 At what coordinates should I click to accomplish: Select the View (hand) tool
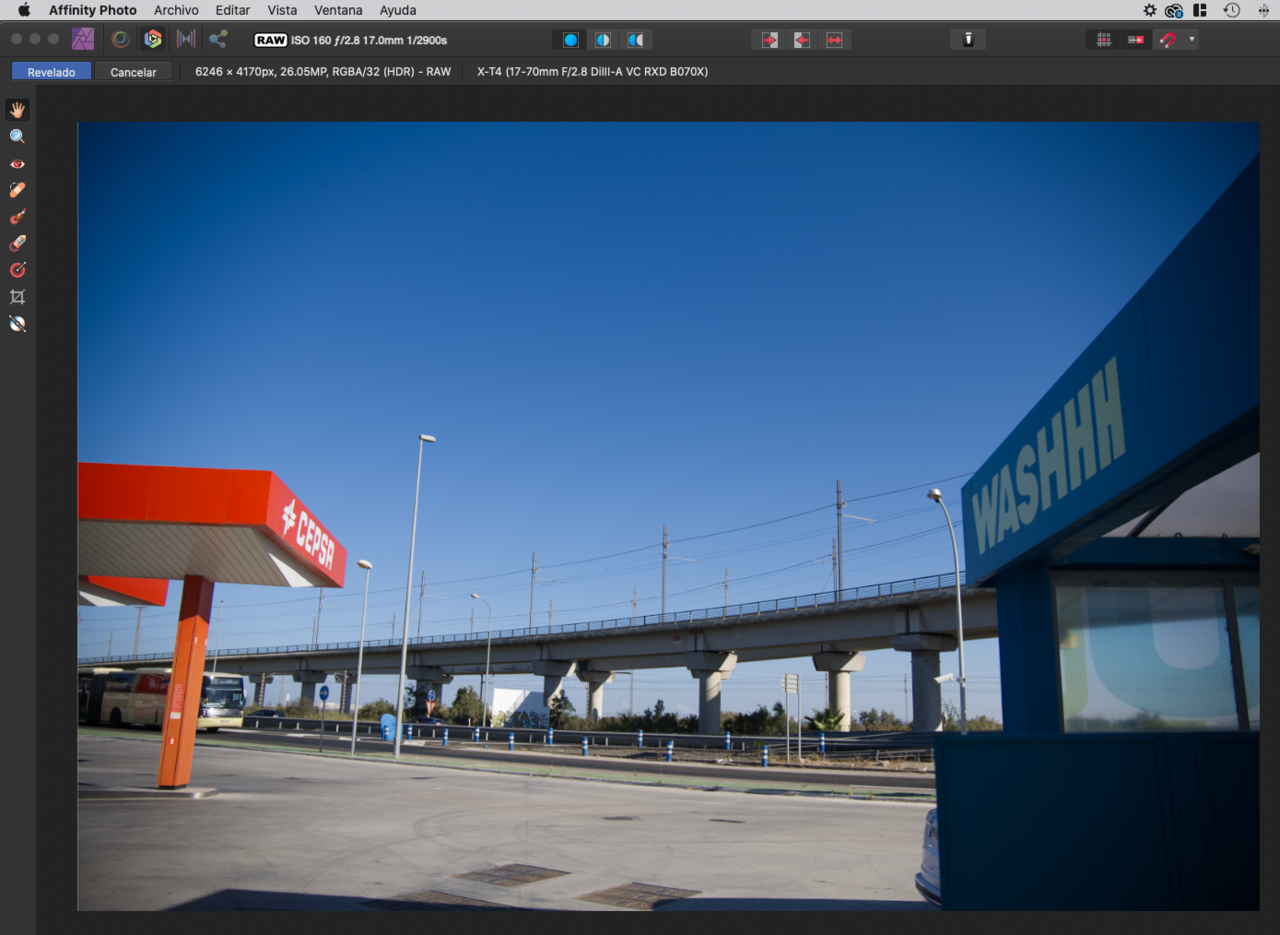pyautogui.click(x=17, y=110)
